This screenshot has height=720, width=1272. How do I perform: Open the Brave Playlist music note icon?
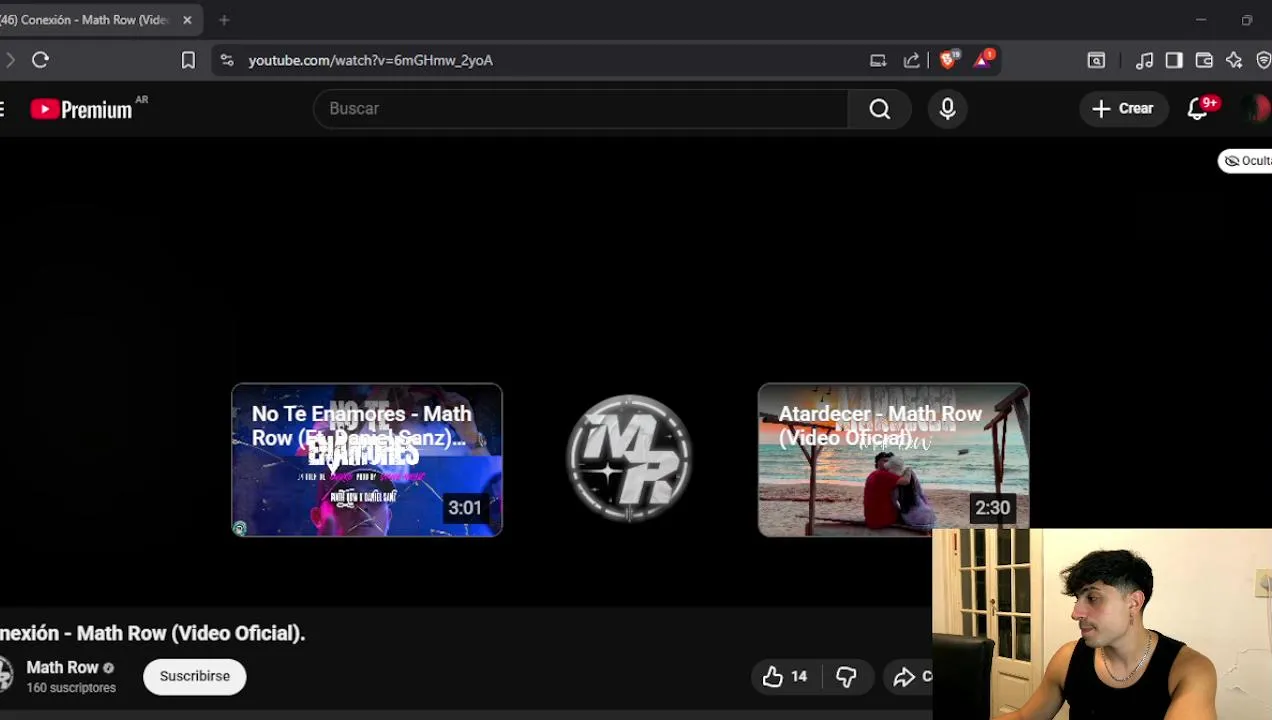tap(1145, 60)
